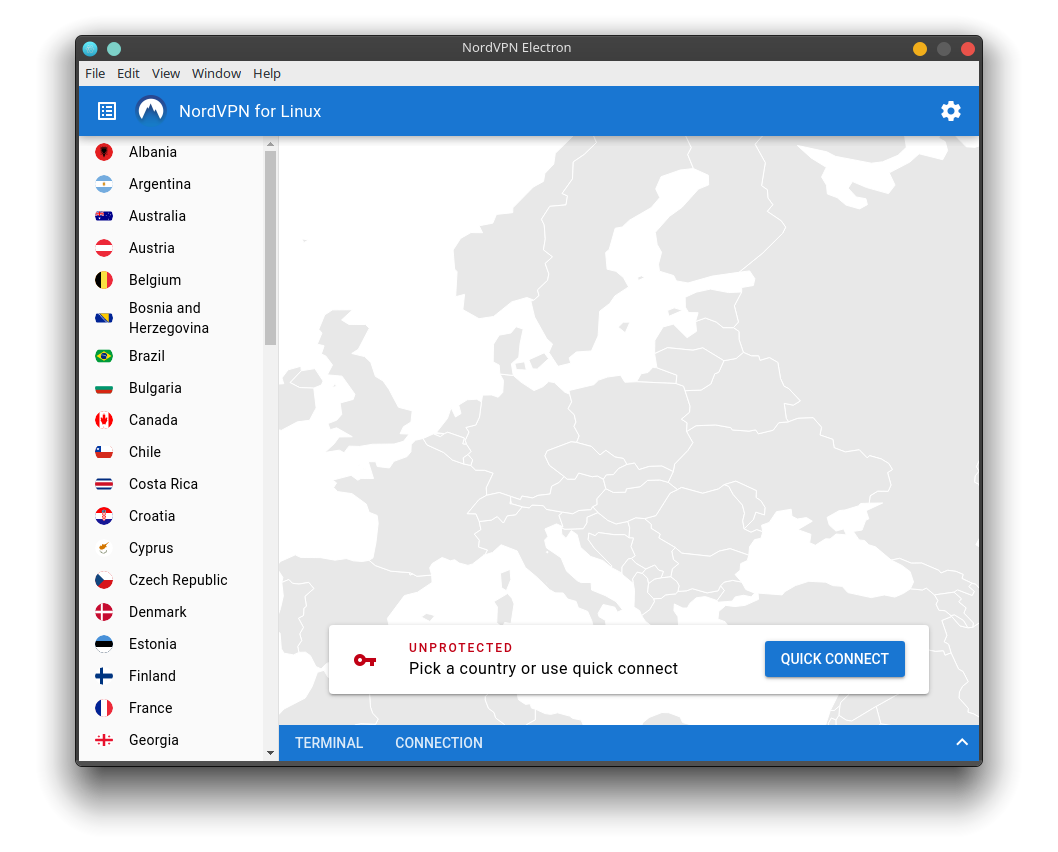Click the orange minimize window button
This screenshot has width=1058, height=852.
[x=920, y=49]
